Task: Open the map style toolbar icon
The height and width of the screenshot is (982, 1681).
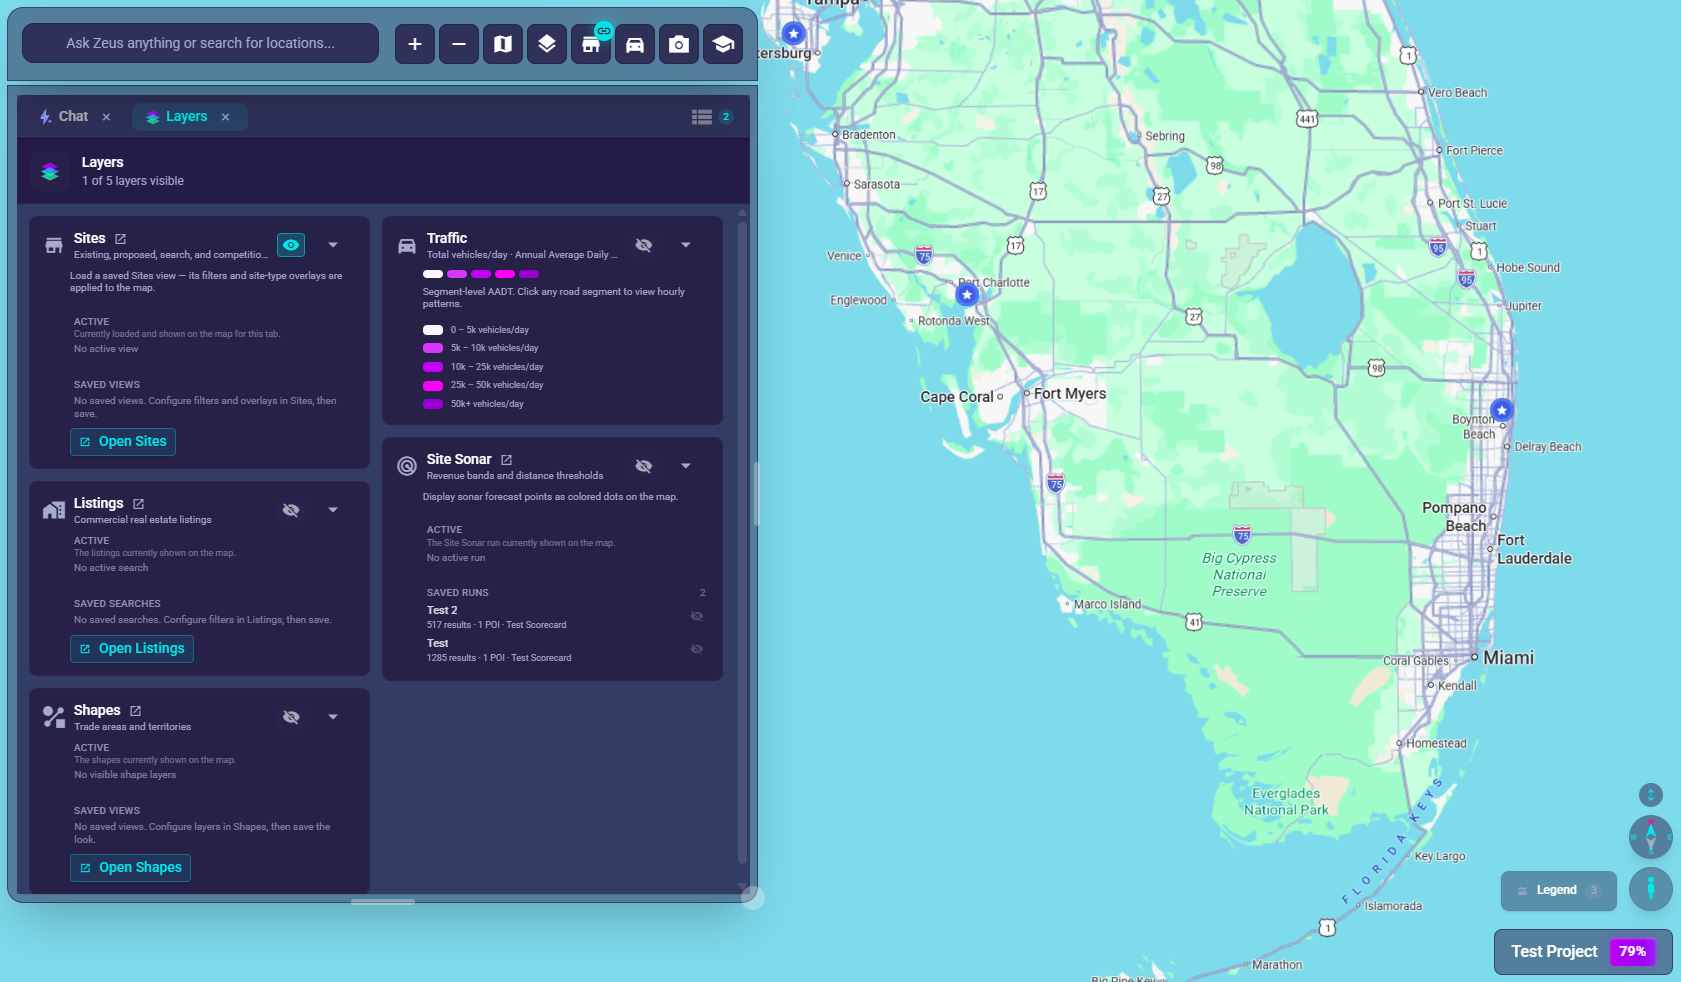Action: tap(503, 44)
